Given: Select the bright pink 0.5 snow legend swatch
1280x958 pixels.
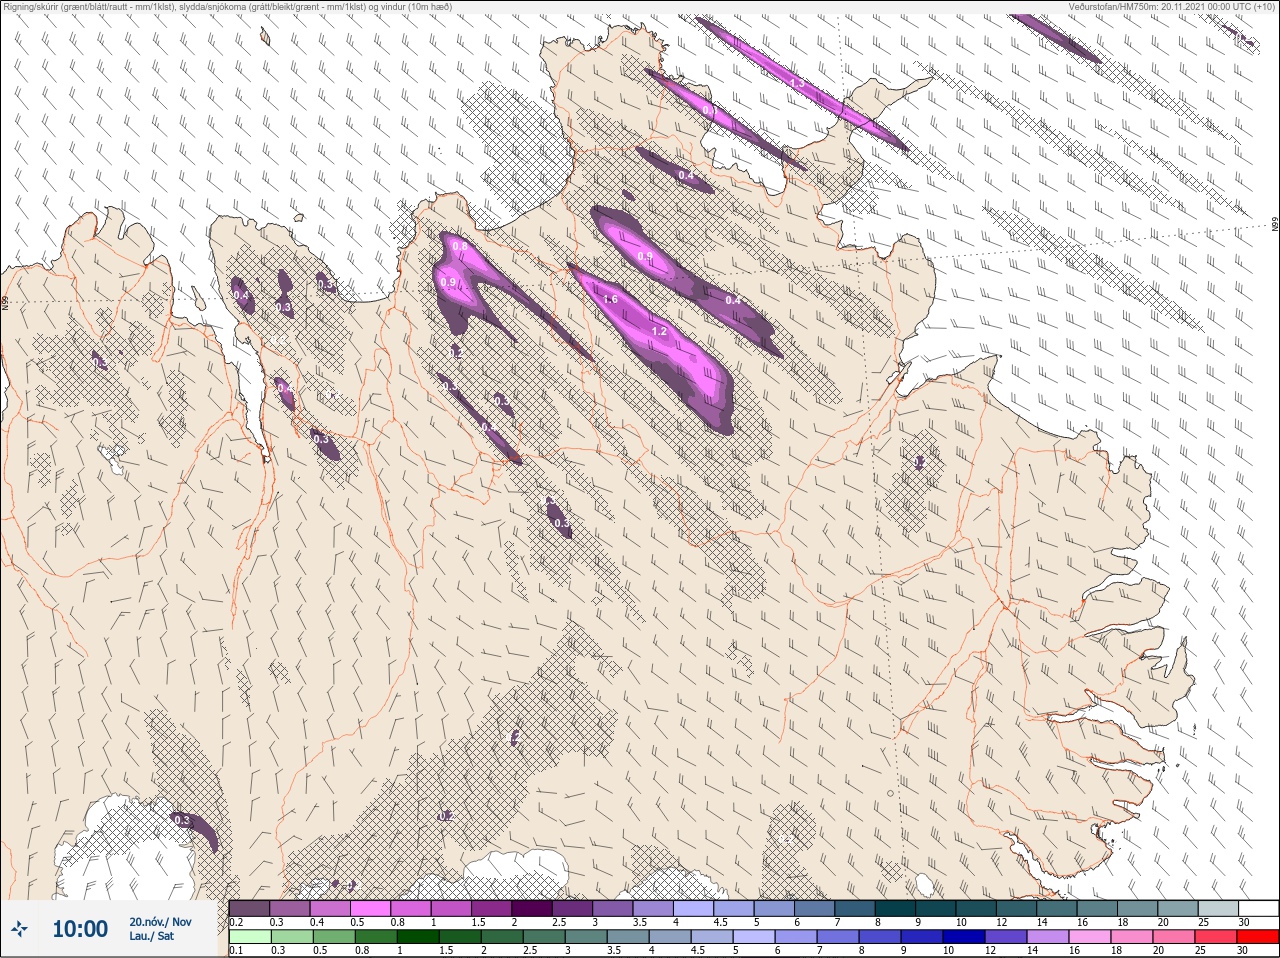Looking at the screenshot, I should (x=370, y=908).
